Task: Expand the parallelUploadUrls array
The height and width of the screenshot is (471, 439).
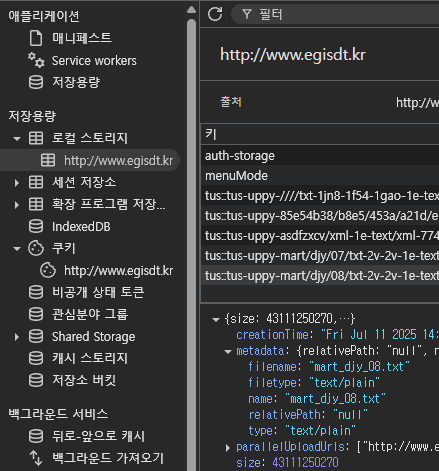Action: click(x=228, y=447)
